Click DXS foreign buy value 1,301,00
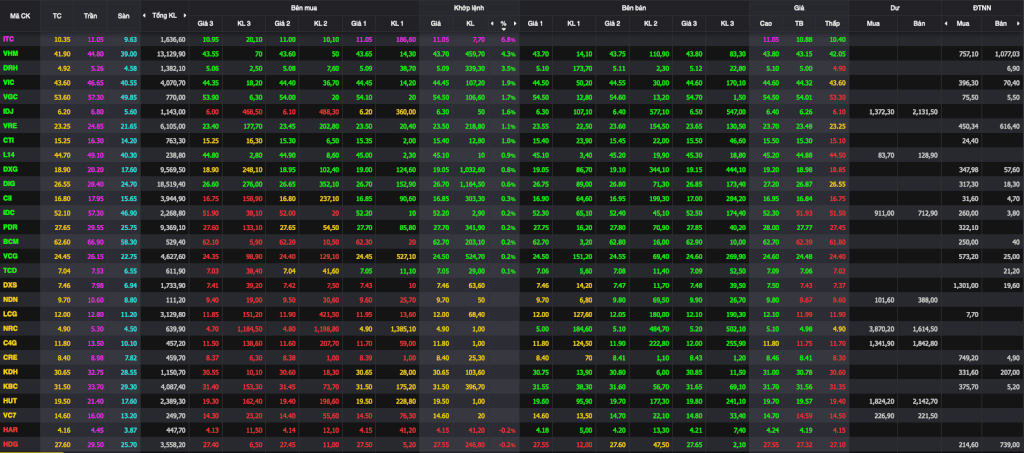This screenshot has width=1024, height=453. pos(966,284)
